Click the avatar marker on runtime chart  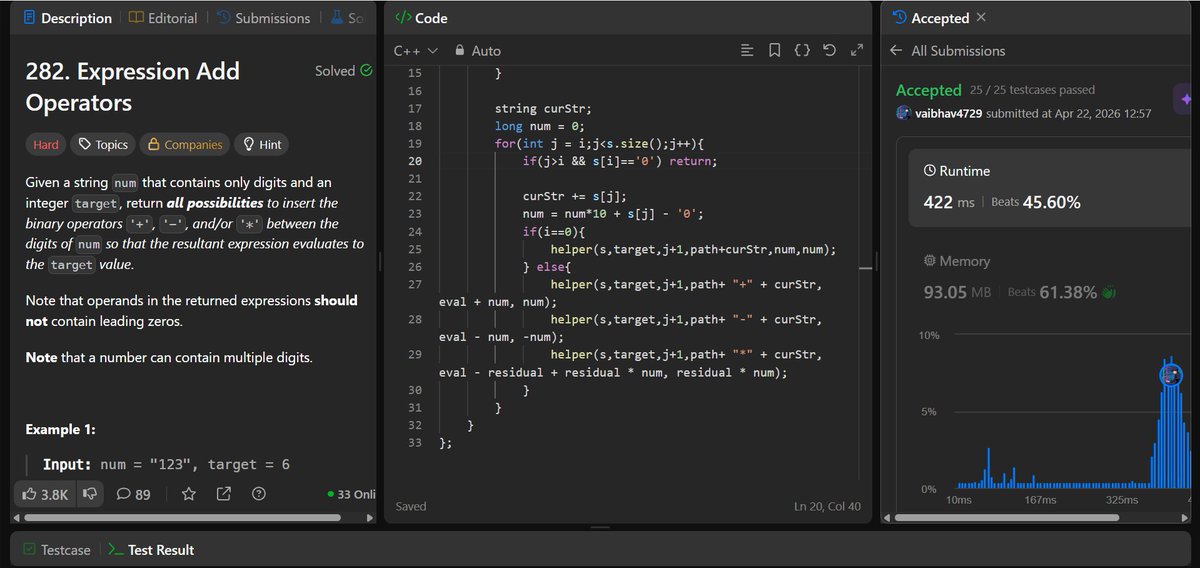(1171, 375)
